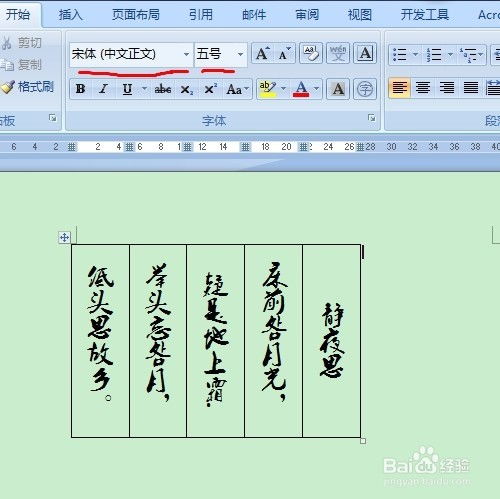Toggle Align Text Right
This screenshot has width=500, height=499.
(447, 88)
